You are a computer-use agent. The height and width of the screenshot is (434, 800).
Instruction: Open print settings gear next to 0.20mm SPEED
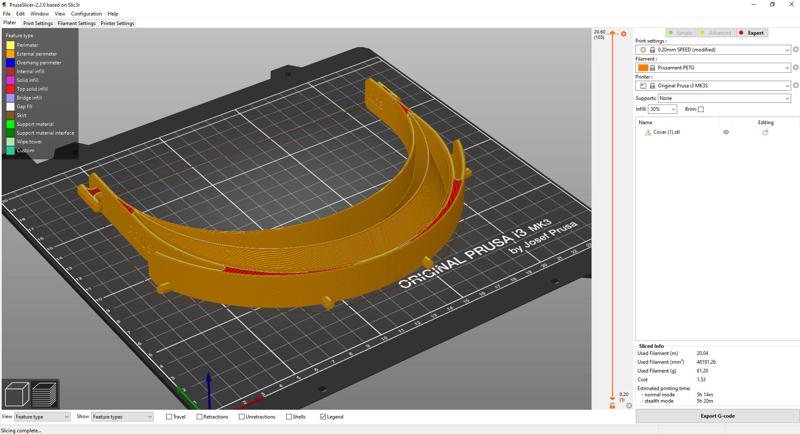pos(795,49)
